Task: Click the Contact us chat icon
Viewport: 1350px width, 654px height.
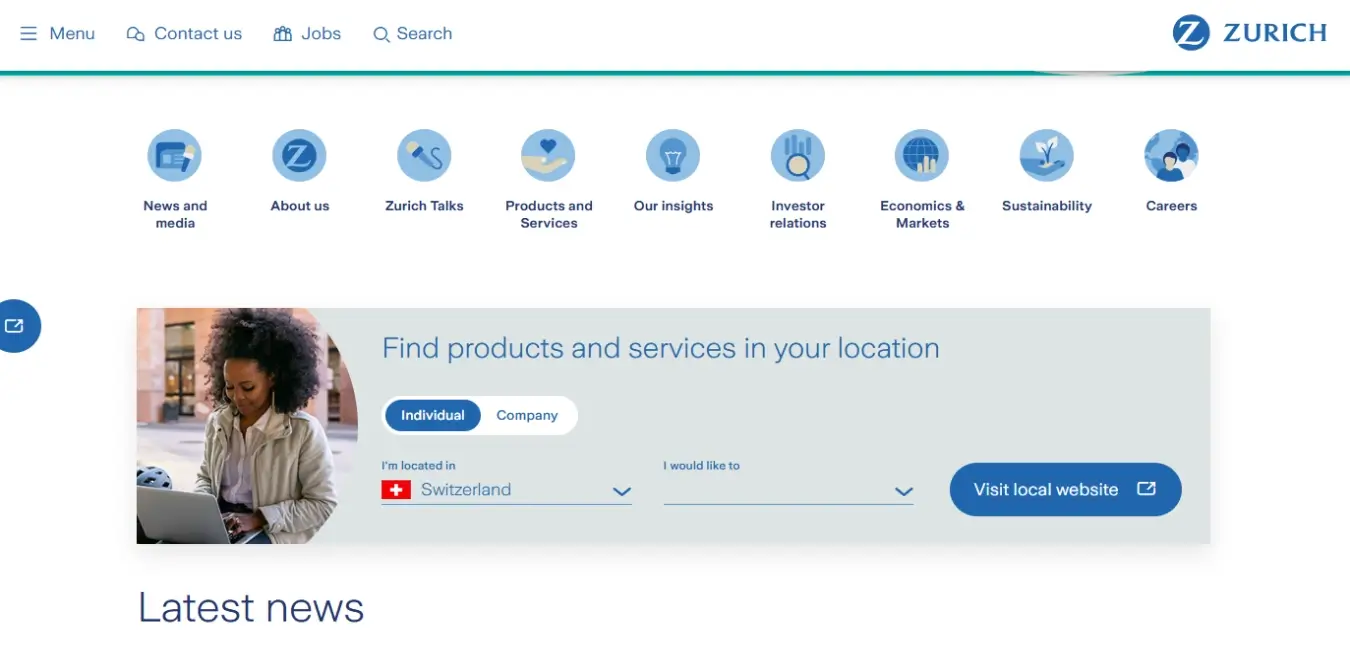Action: 135,34
